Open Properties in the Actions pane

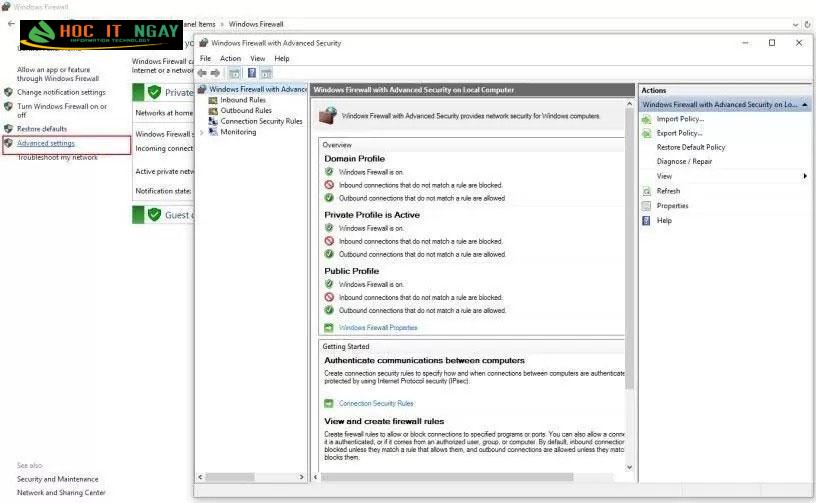(672, 206)
